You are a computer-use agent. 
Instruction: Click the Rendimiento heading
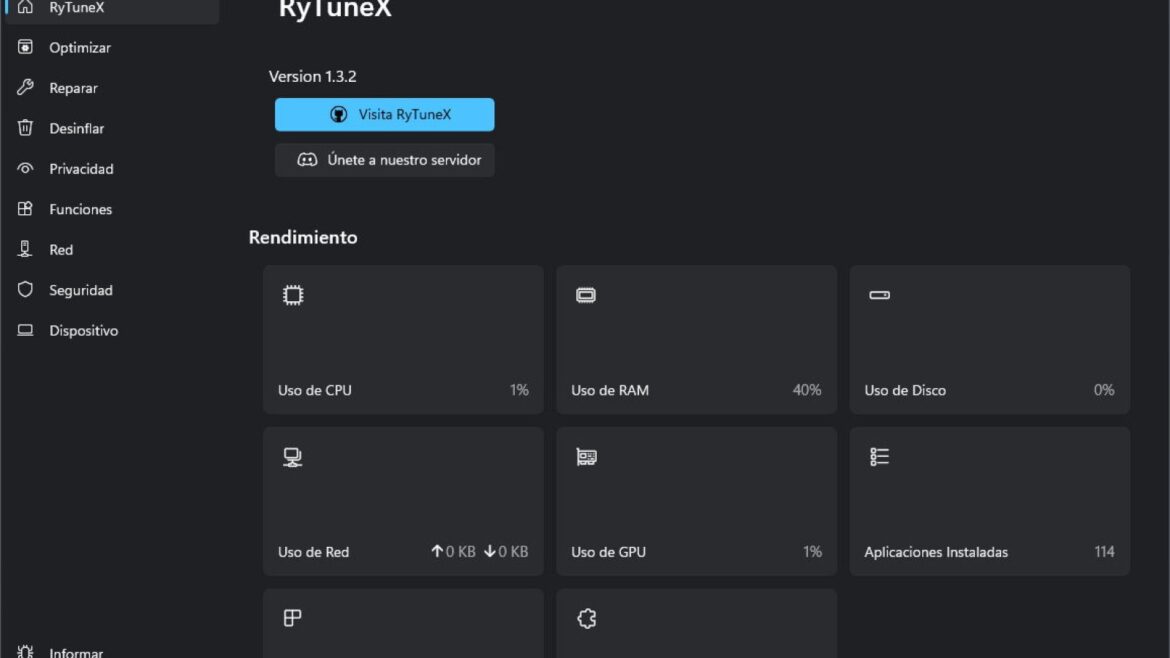(303, 237)
